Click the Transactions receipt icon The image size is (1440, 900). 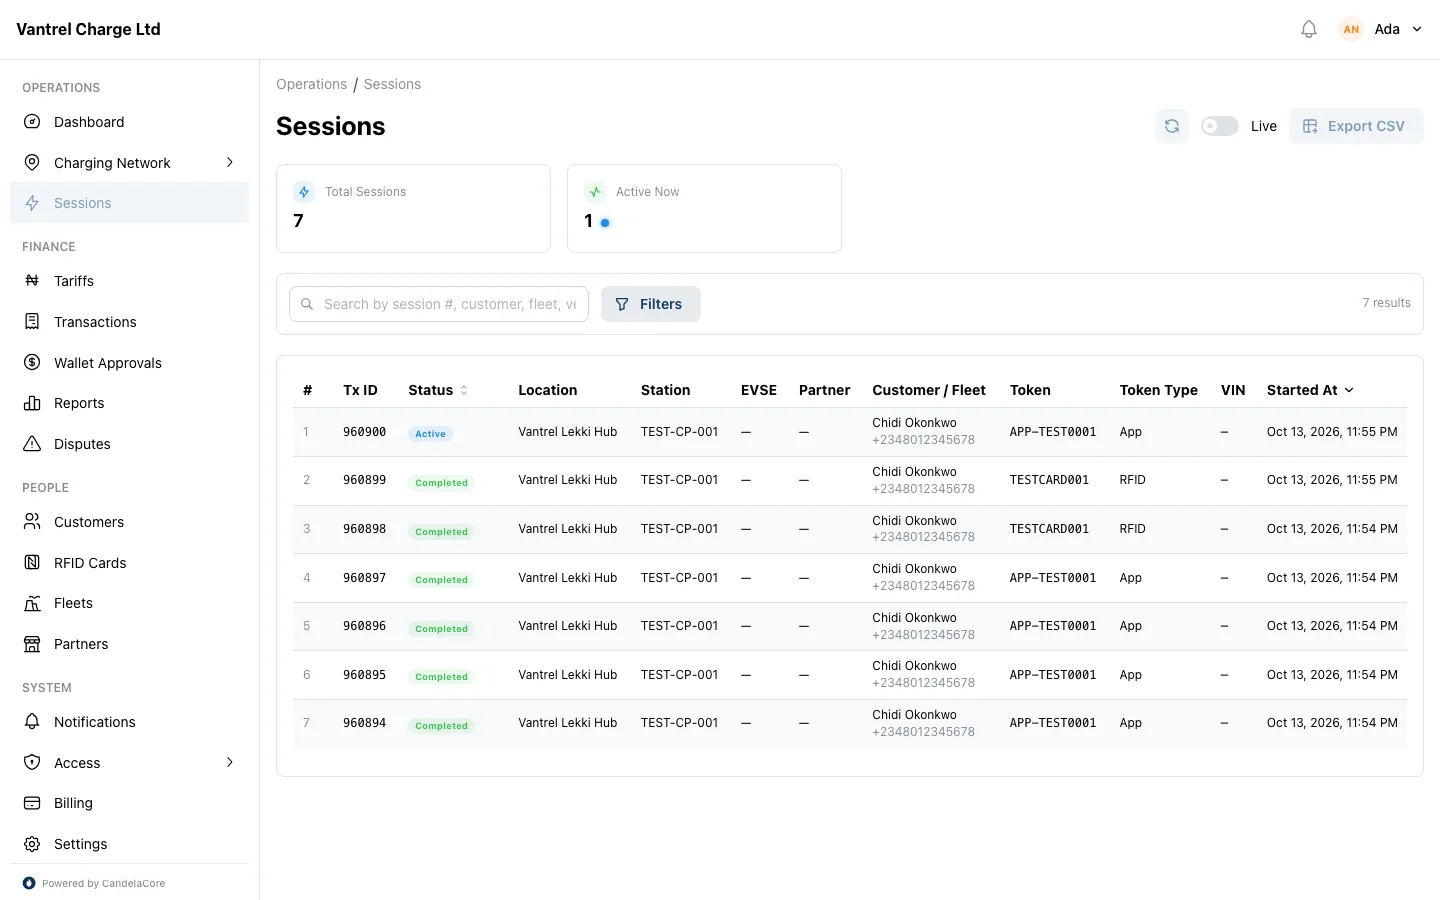[32, 322]
